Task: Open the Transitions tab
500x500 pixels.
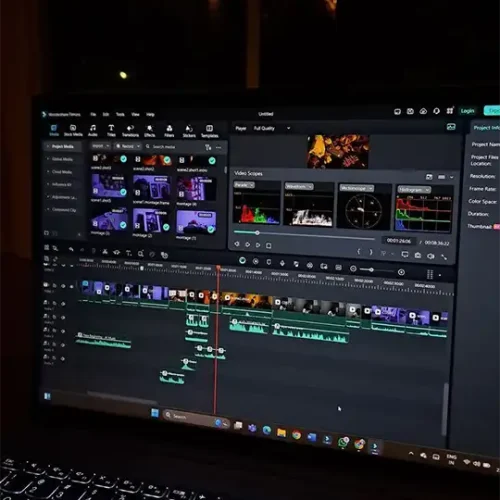Action: pyautogui.click(x=130, y=131)
